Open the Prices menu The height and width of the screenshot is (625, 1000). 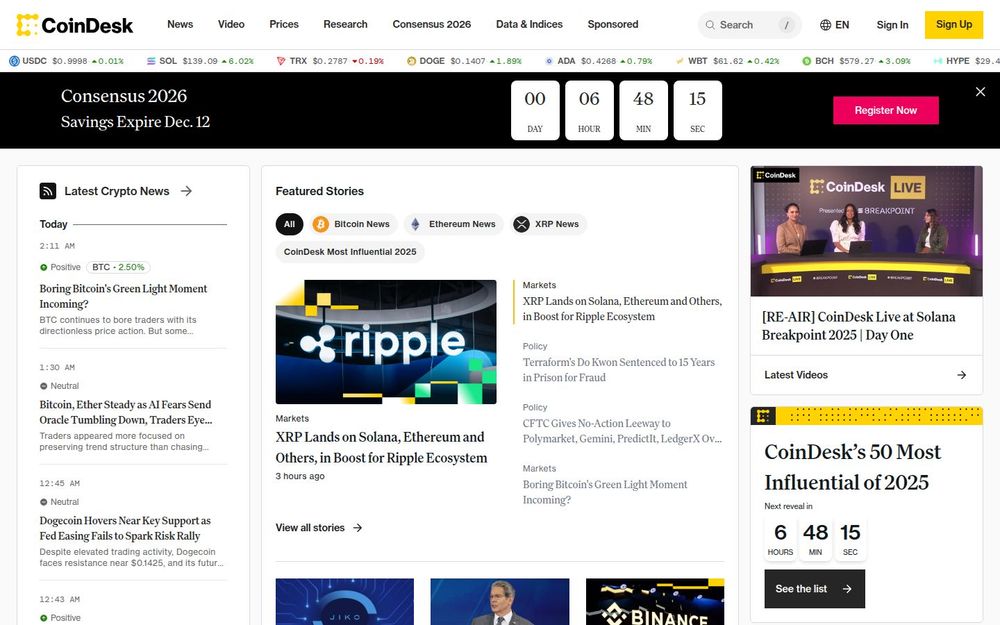pyautogui.click(x=284, y=24)
